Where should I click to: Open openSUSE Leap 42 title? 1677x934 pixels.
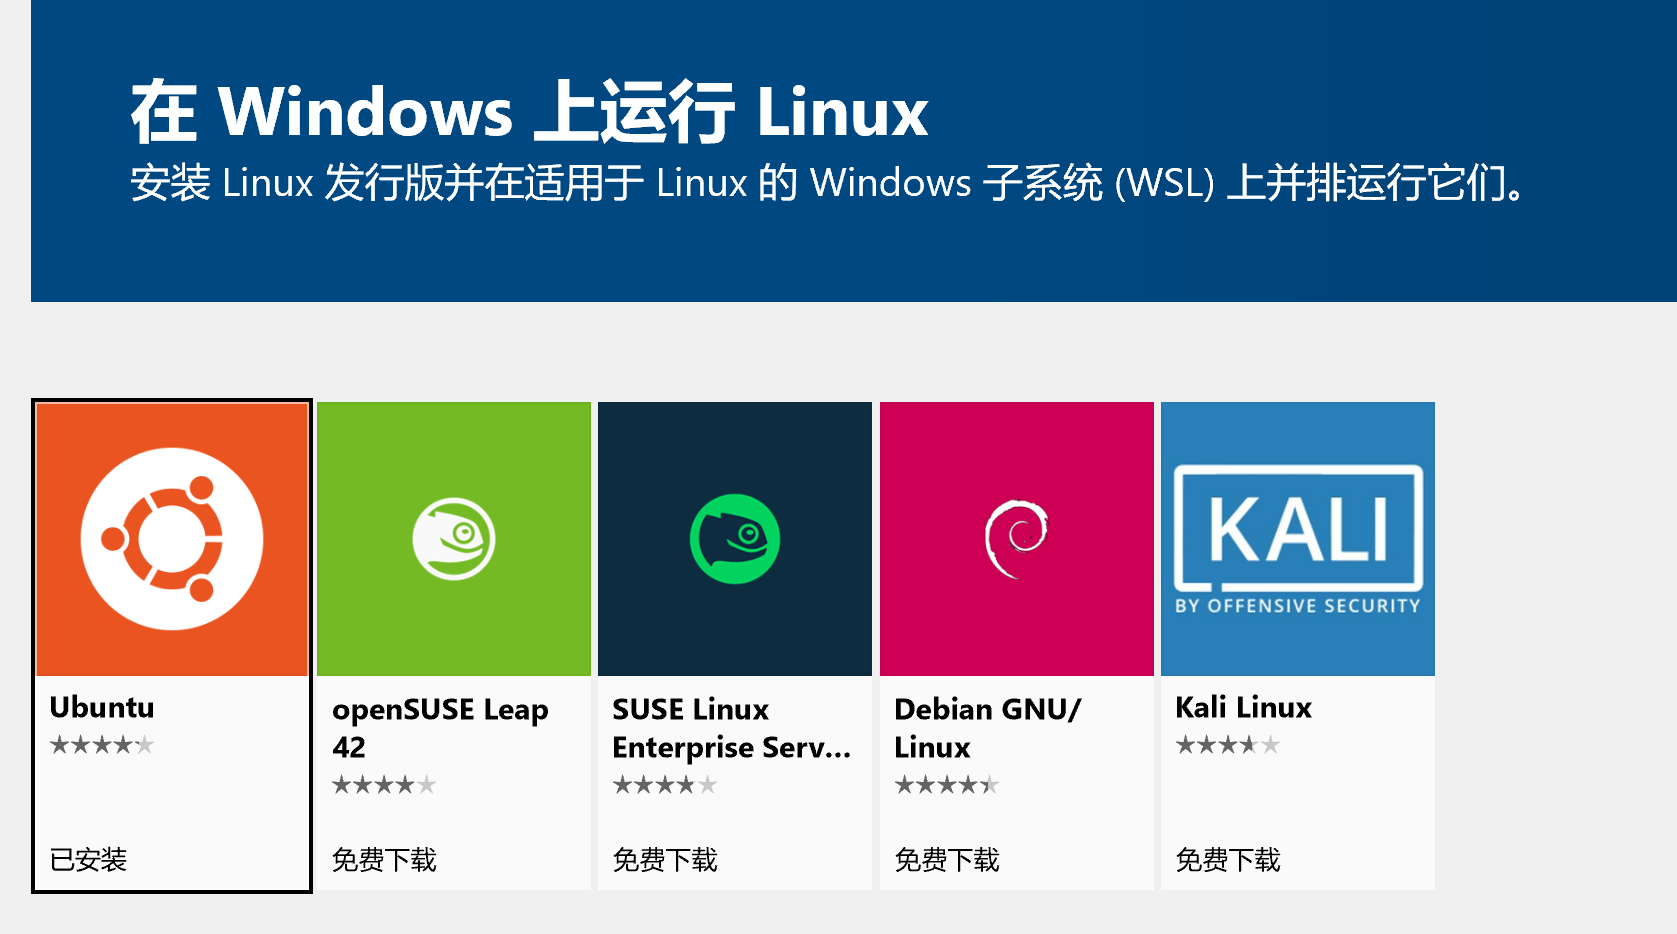[x=440, y=728]
